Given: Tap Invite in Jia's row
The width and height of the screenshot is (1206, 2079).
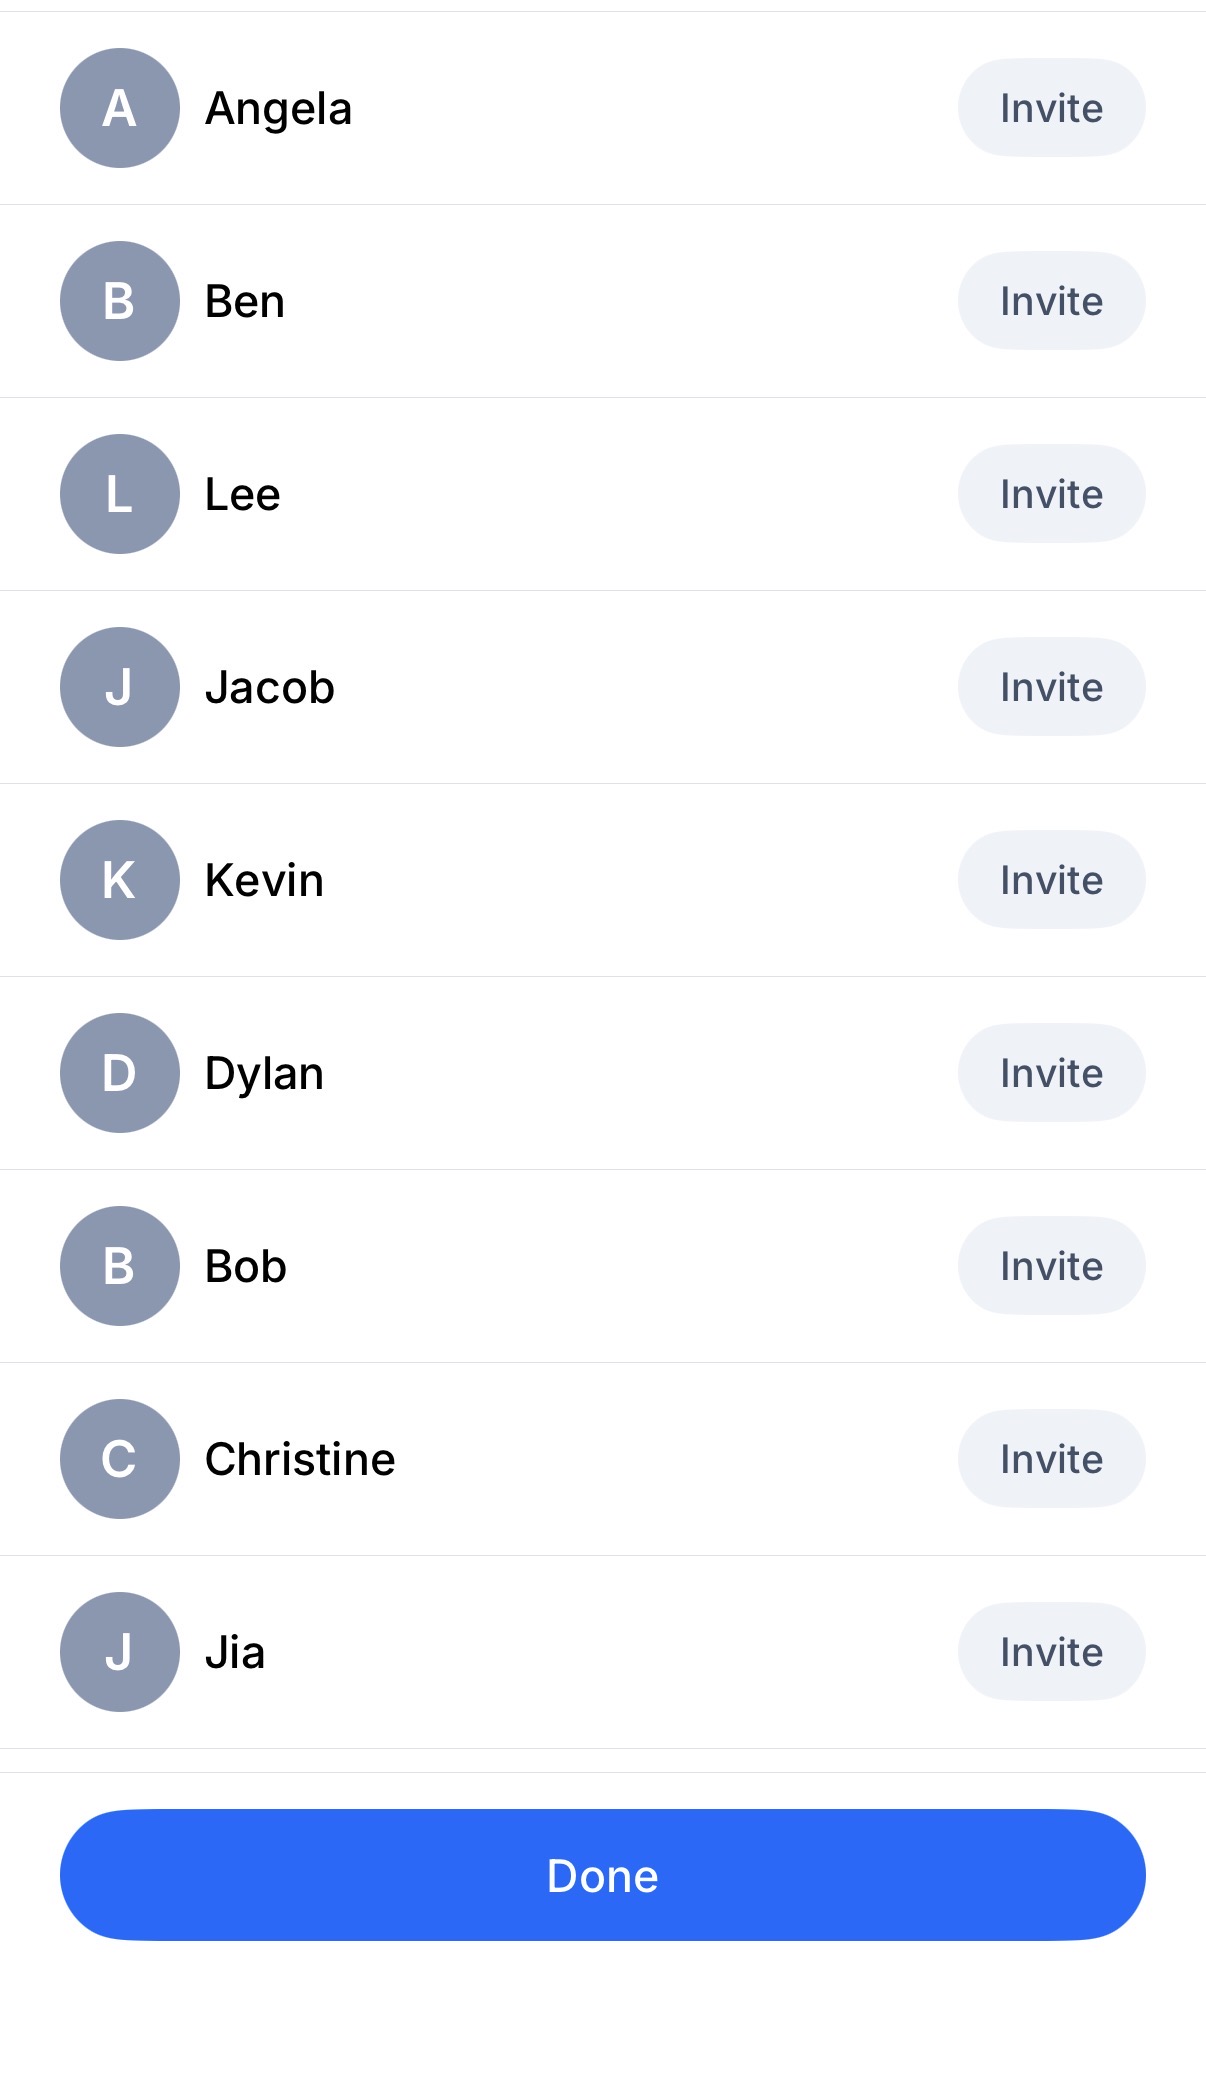Looking at the screenshot, I should [1051, 1652].
